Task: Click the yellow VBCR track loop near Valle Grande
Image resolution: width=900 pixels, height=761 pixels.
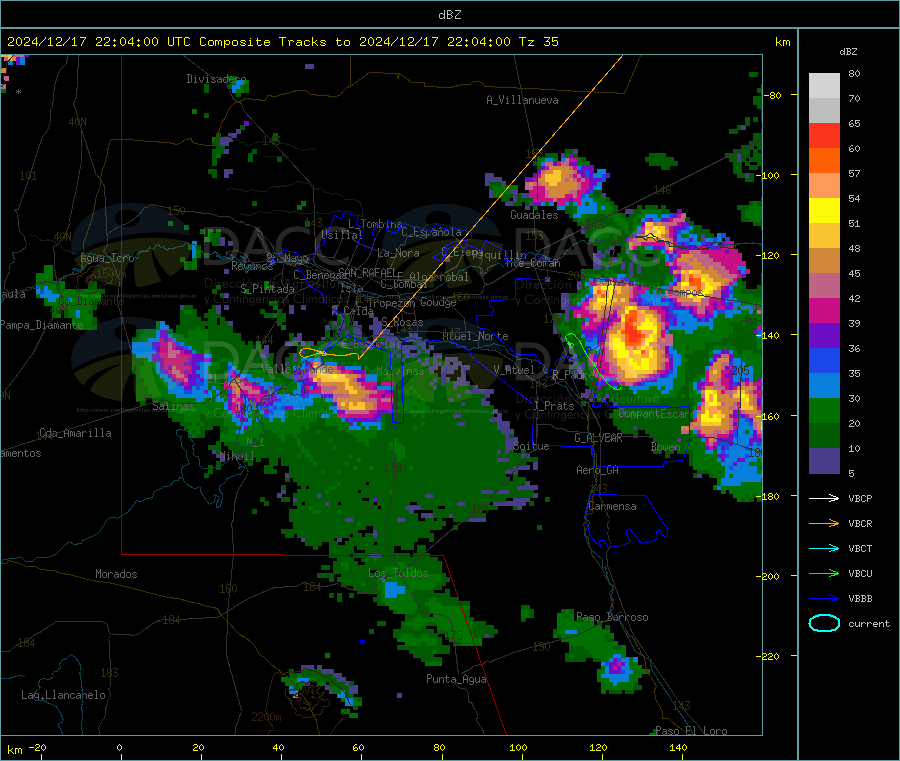Action: tap(313, 352)
